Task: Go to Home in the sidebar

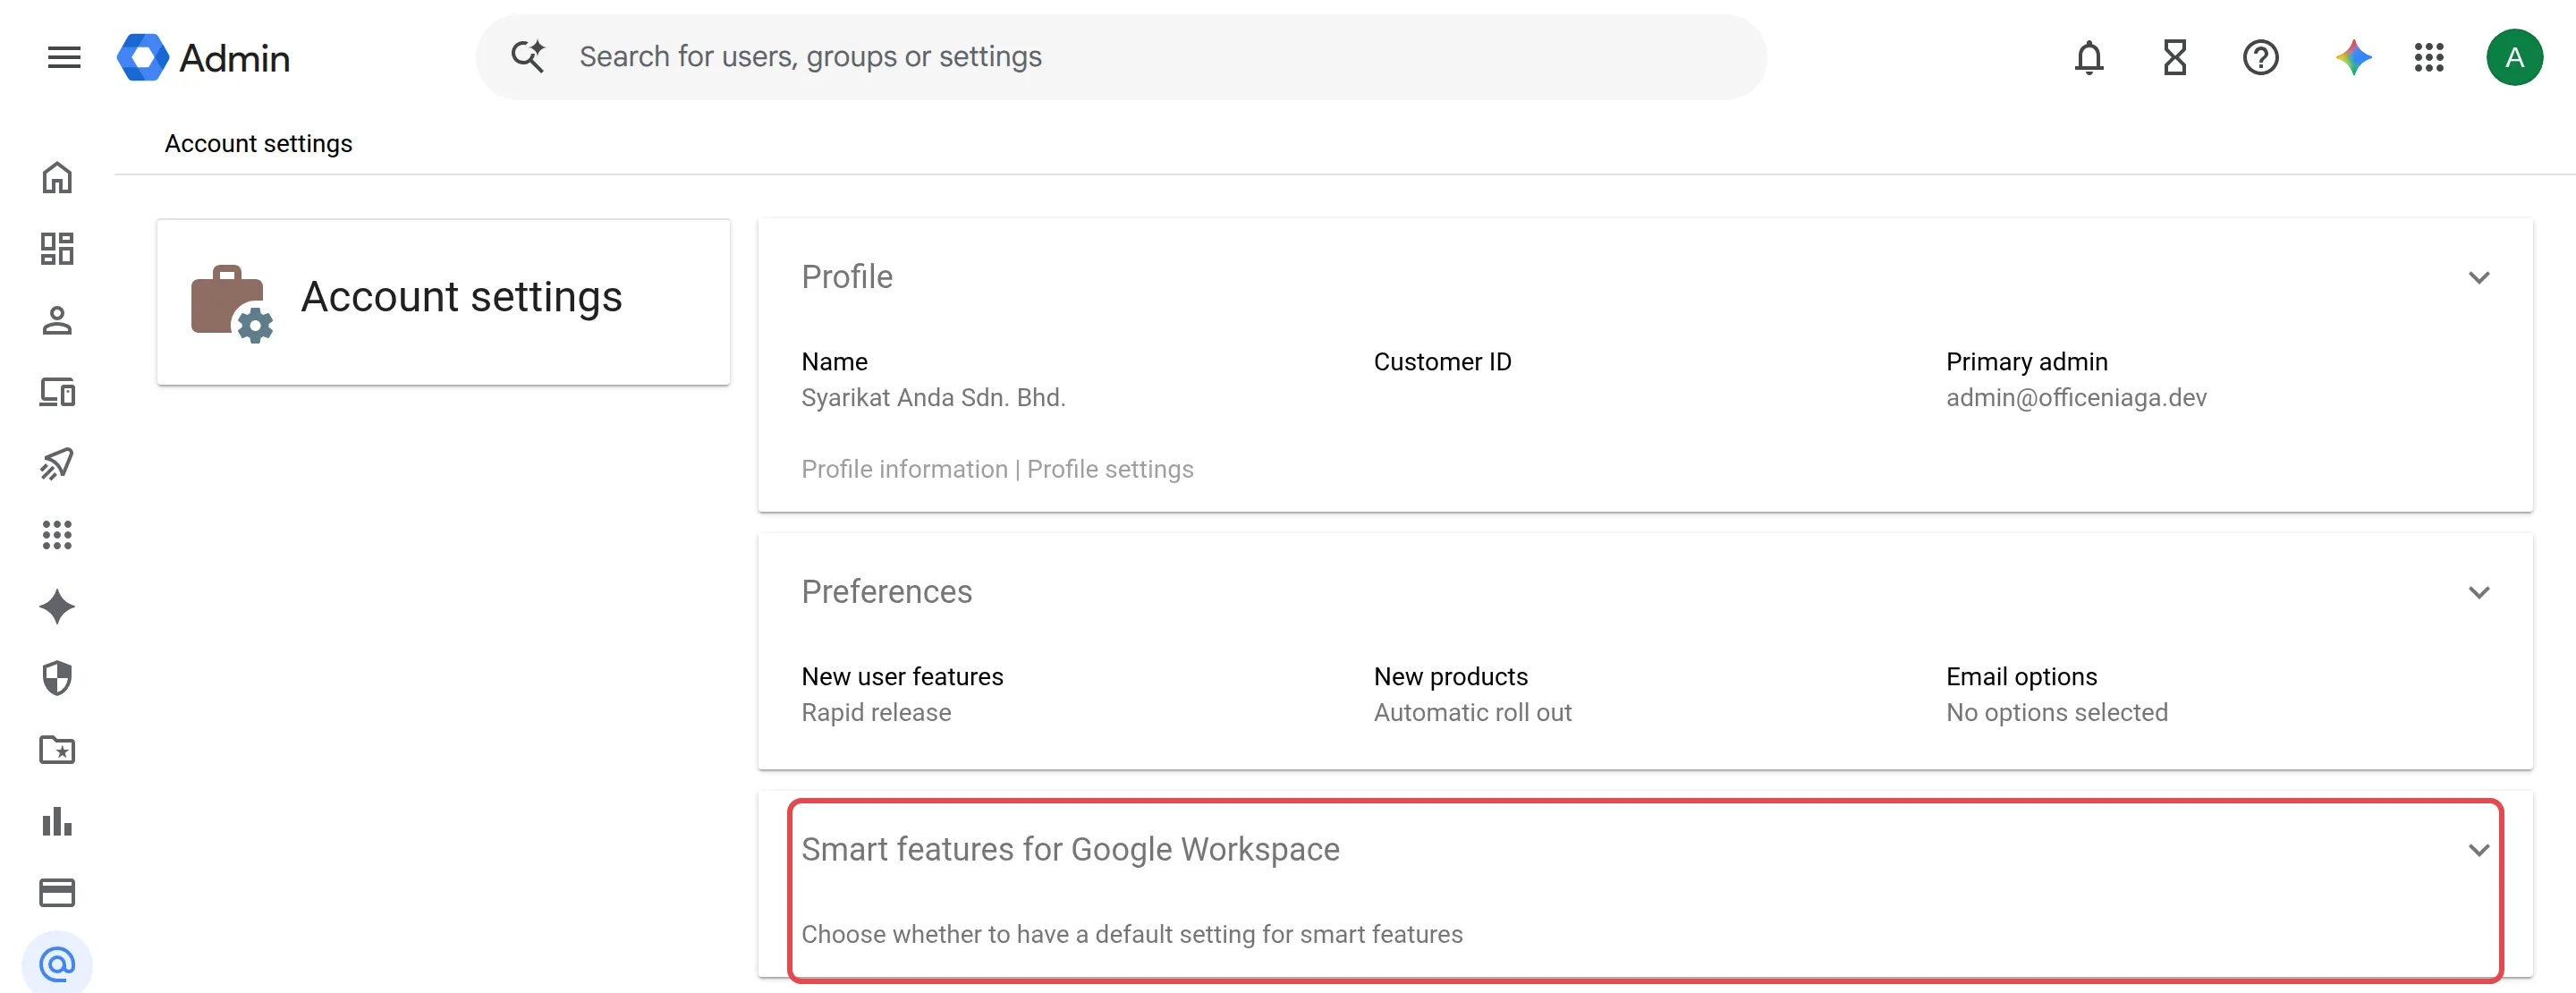Action: (x=57, y=177)
